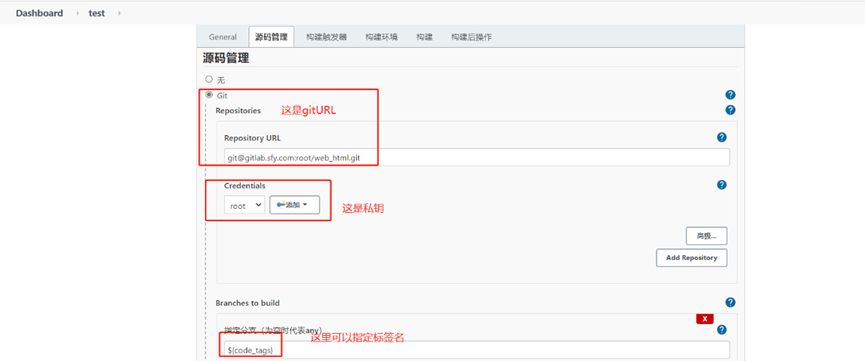Switch to the 构建触发器 tab
The width and height of the screenshot is (865, 361).
tap(327, 37)
